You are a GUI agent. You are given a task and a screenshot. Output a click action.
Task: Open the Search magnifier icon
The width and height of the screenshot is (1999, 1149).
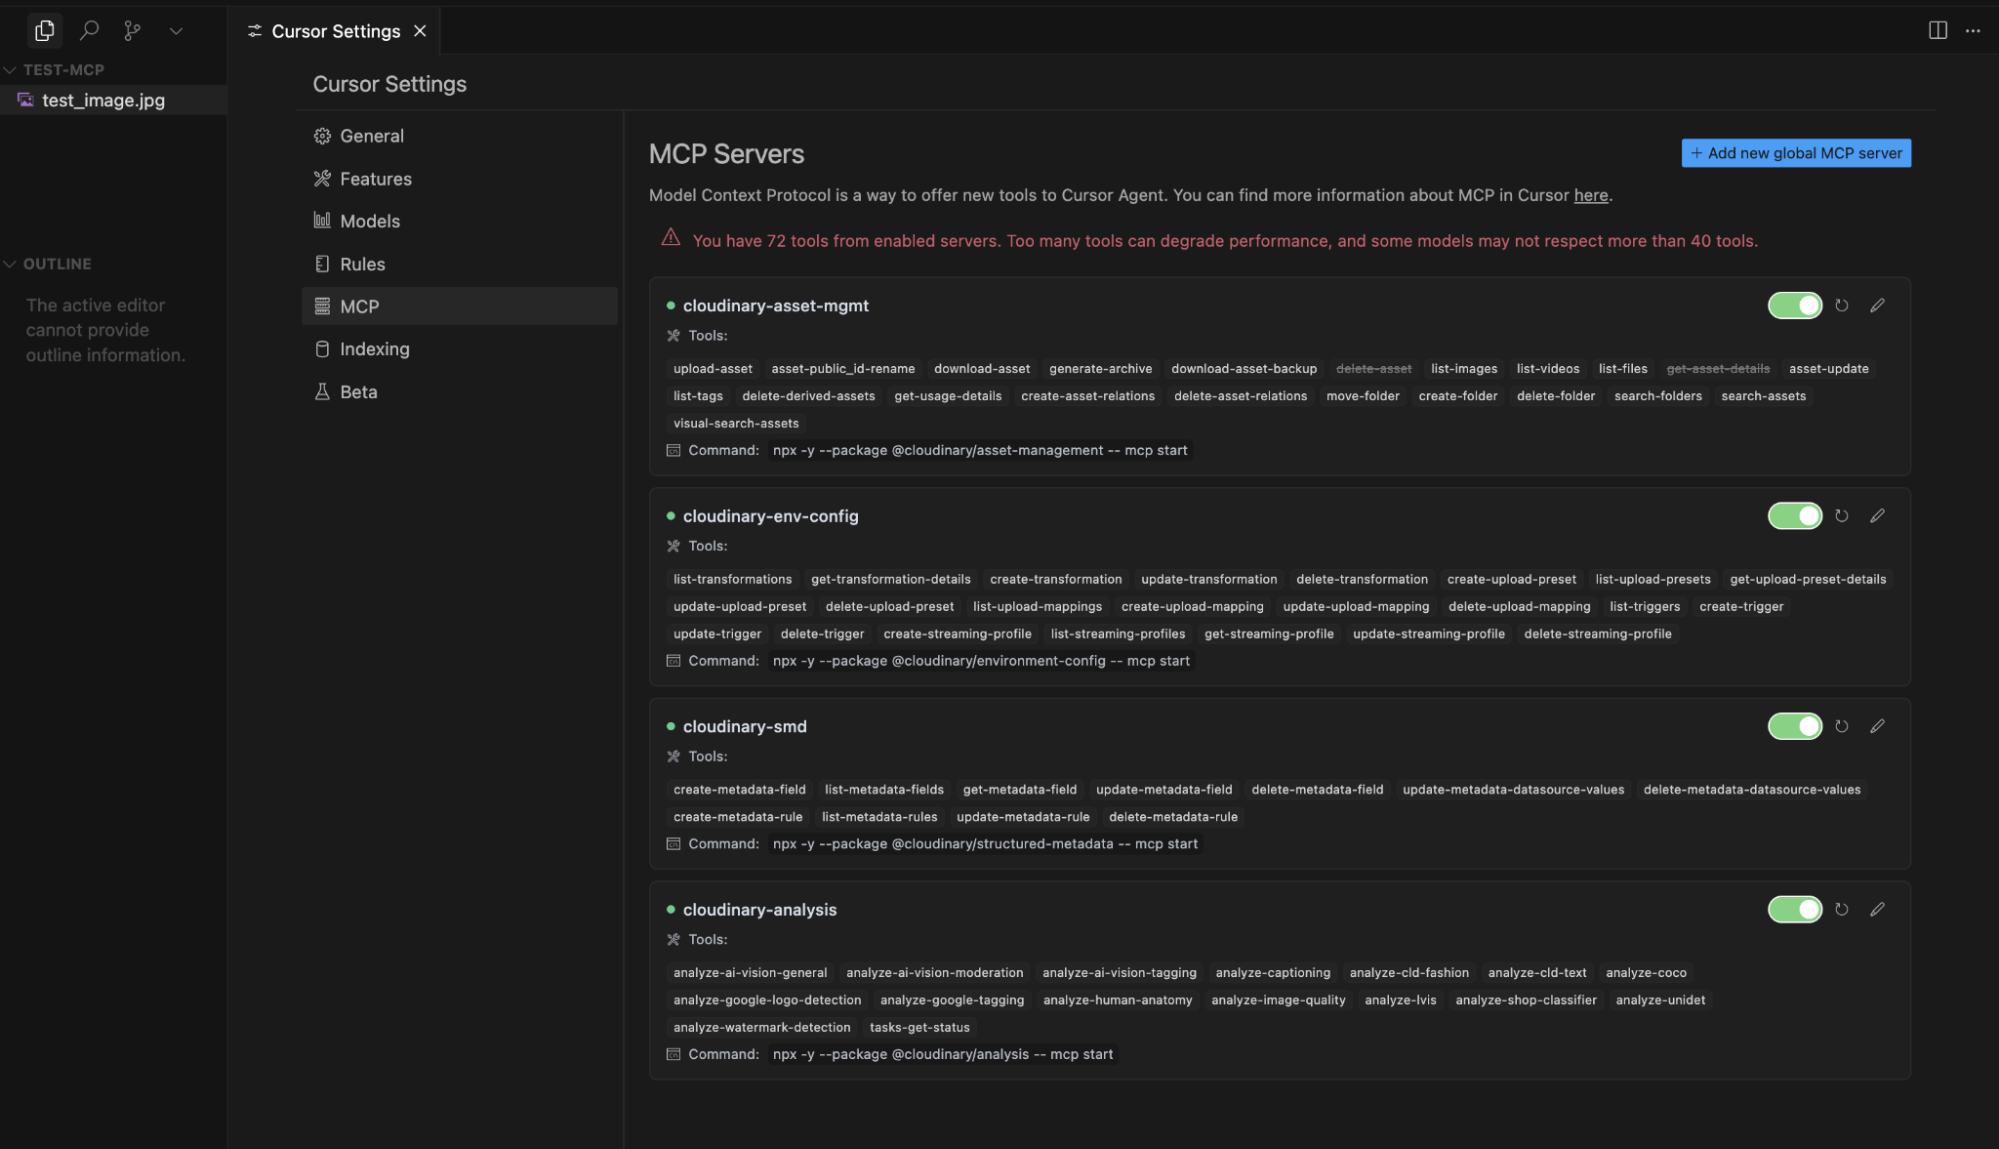pyautogui.click(x=89, y=31)
